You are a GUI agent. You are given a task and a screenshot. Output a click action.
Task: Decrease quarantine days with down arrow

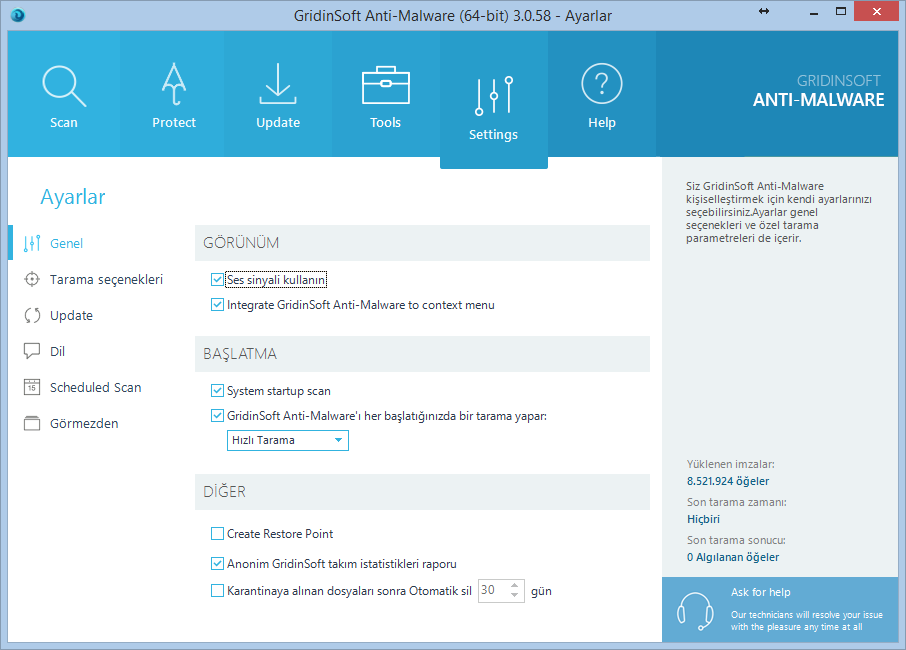coord(515,596)
